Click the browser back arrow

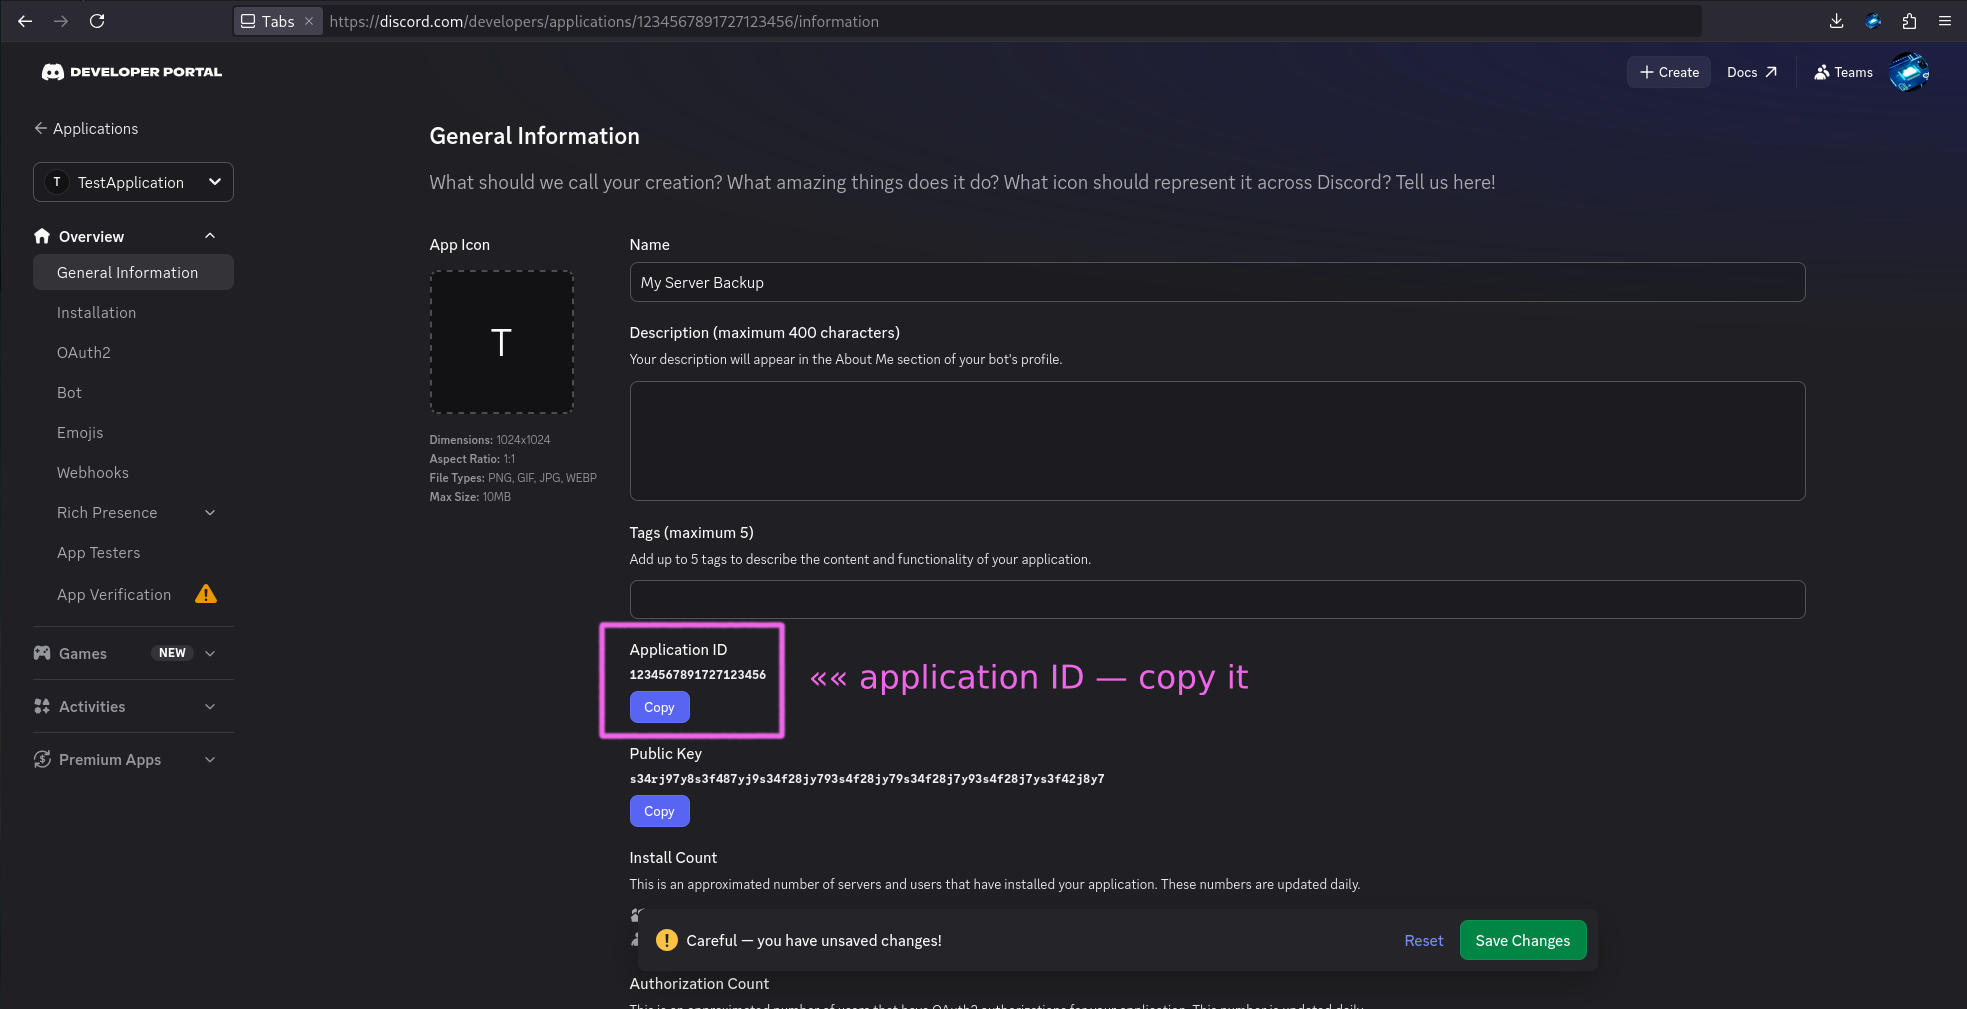point(25,21)
